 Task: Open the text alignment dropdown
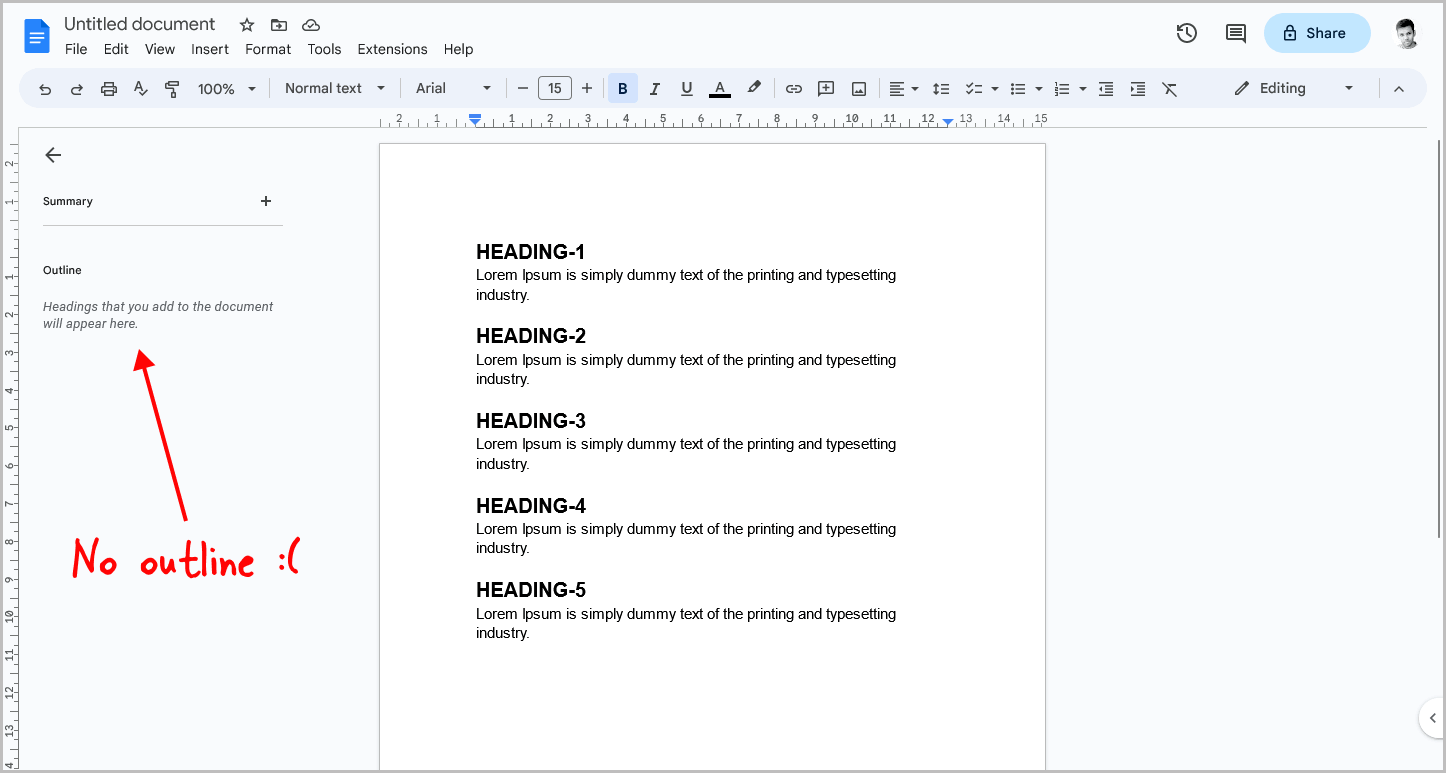pos(904,89)
